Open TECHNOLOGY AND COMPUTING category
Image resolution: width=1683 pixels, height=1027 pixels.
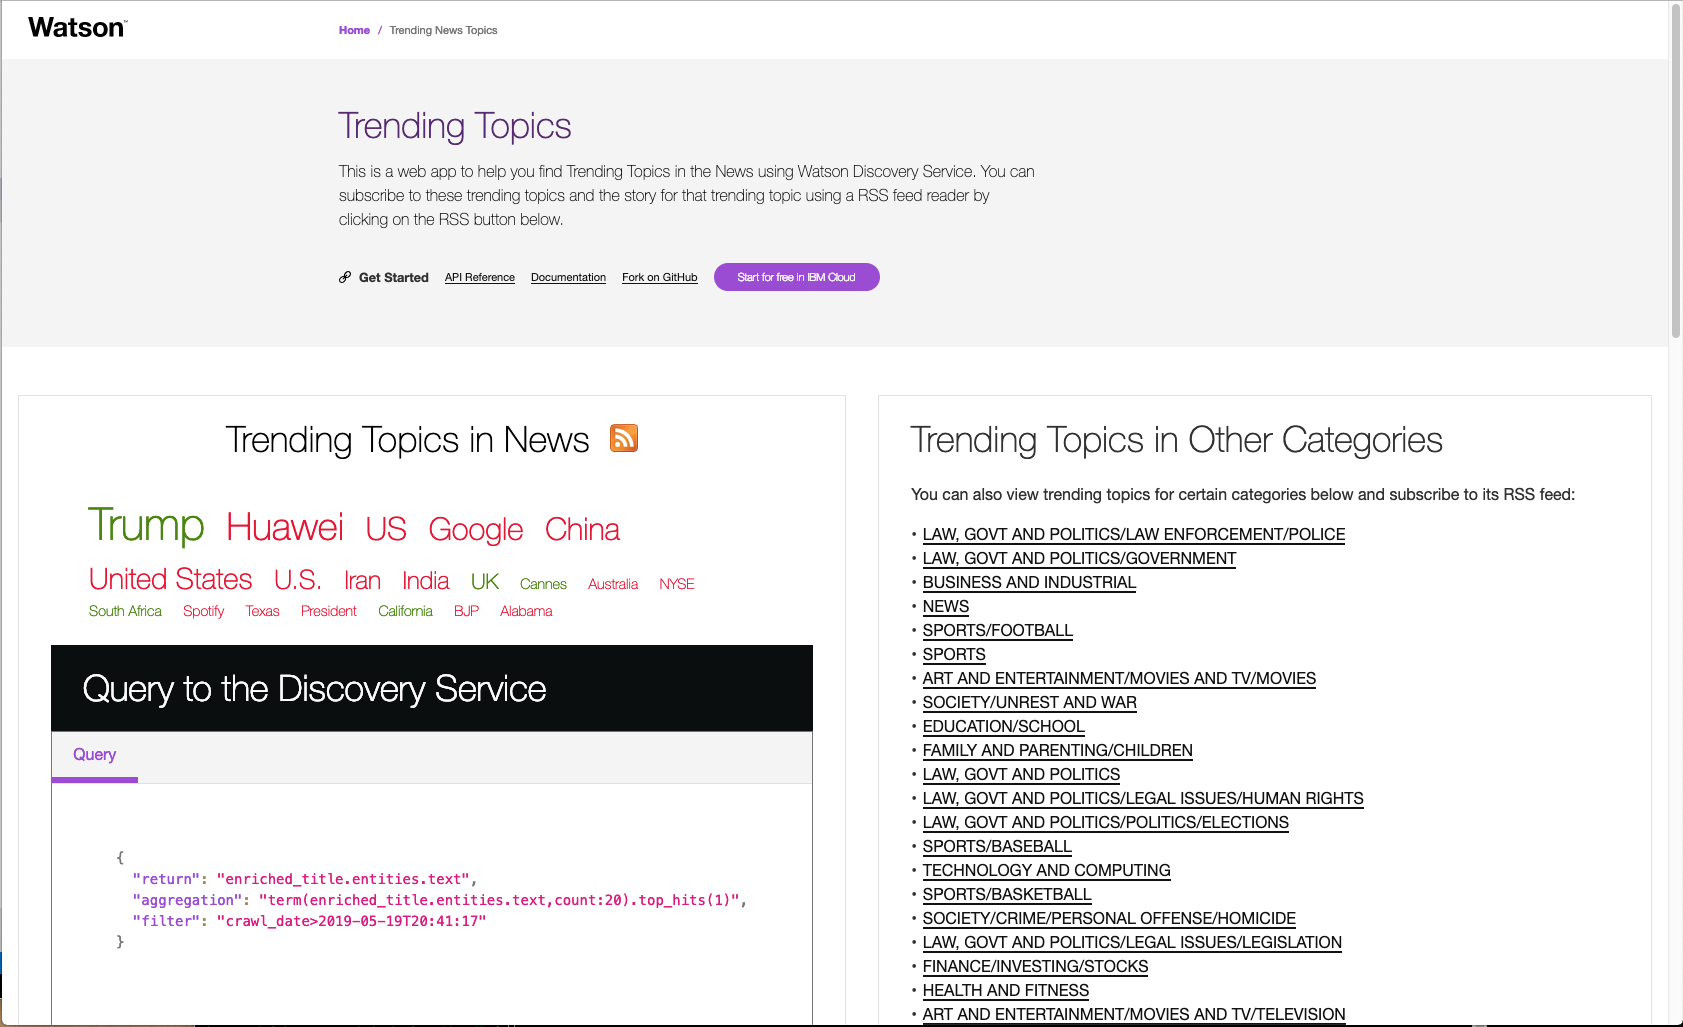[1047, 871]
